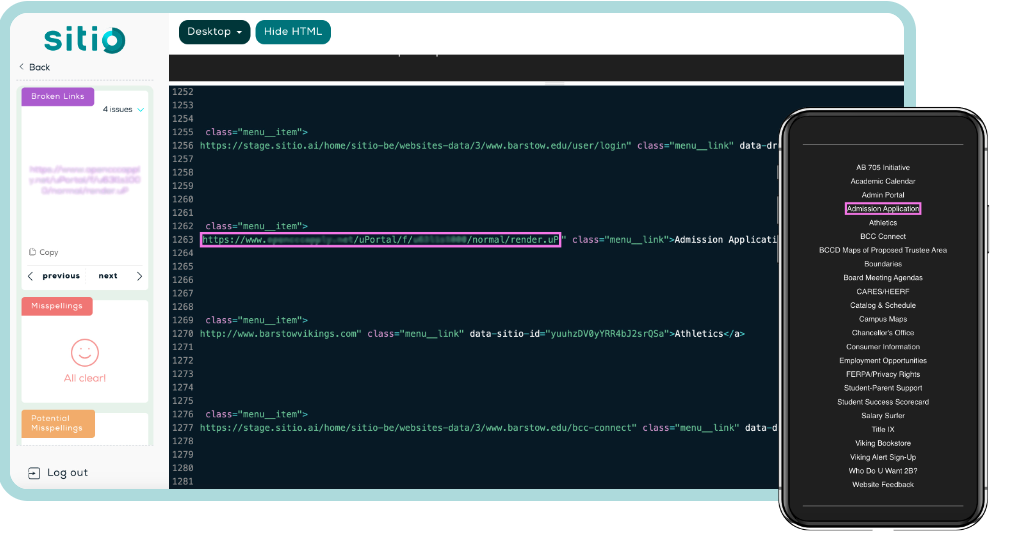Tap Website Feedback in phone menu
1020x547 pixels.
click(x=883, y=485)
